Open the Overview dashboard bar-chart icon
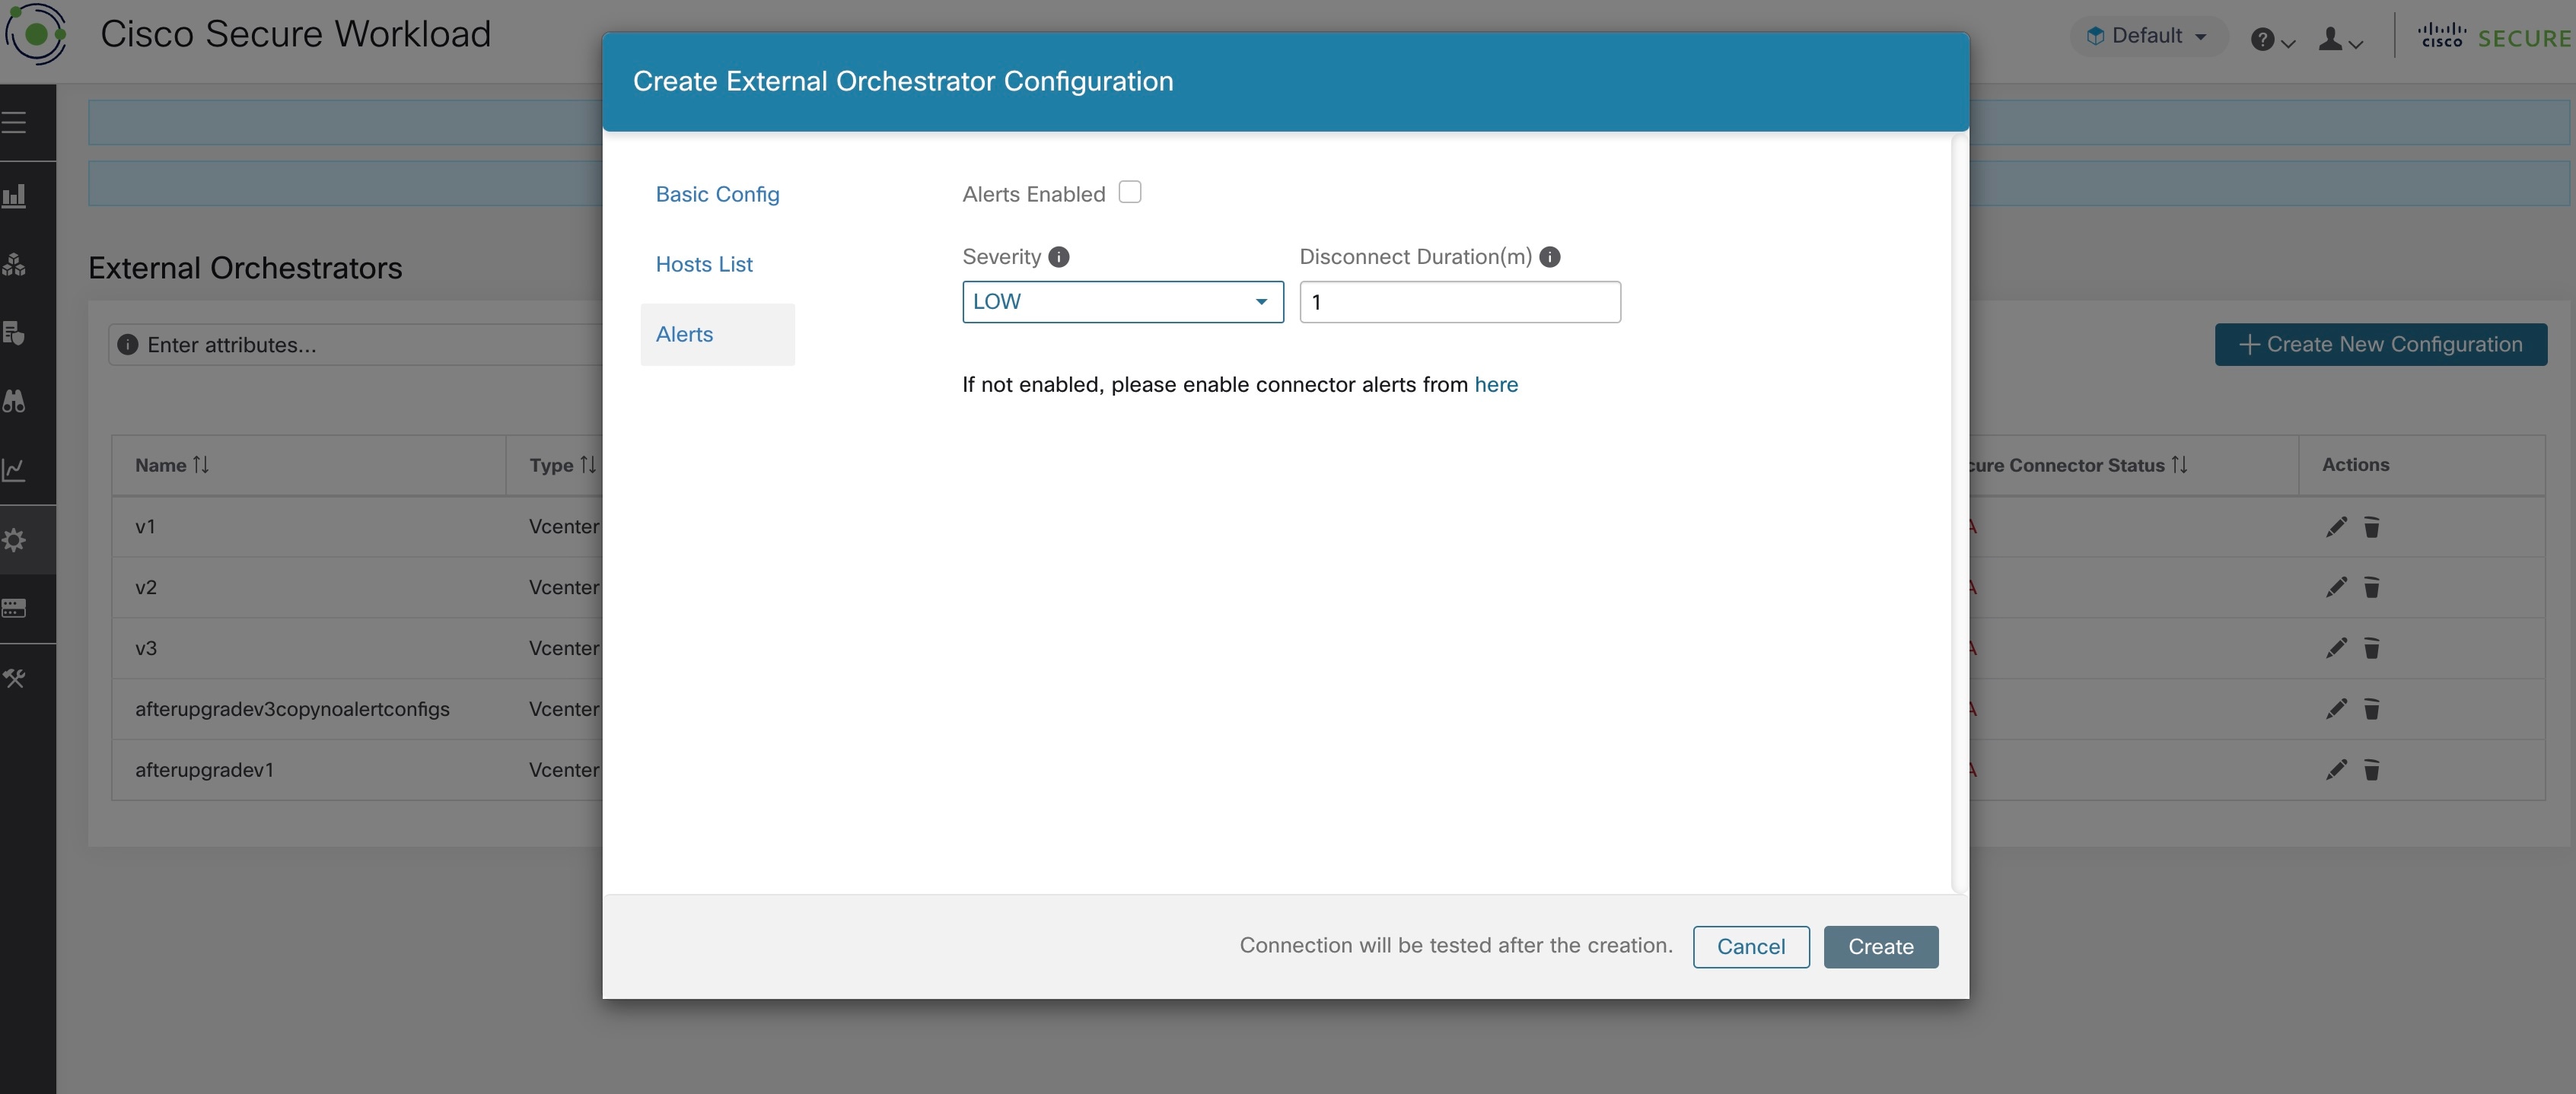The height and width of the screenshot is (1094, 2576). (14, 196)
